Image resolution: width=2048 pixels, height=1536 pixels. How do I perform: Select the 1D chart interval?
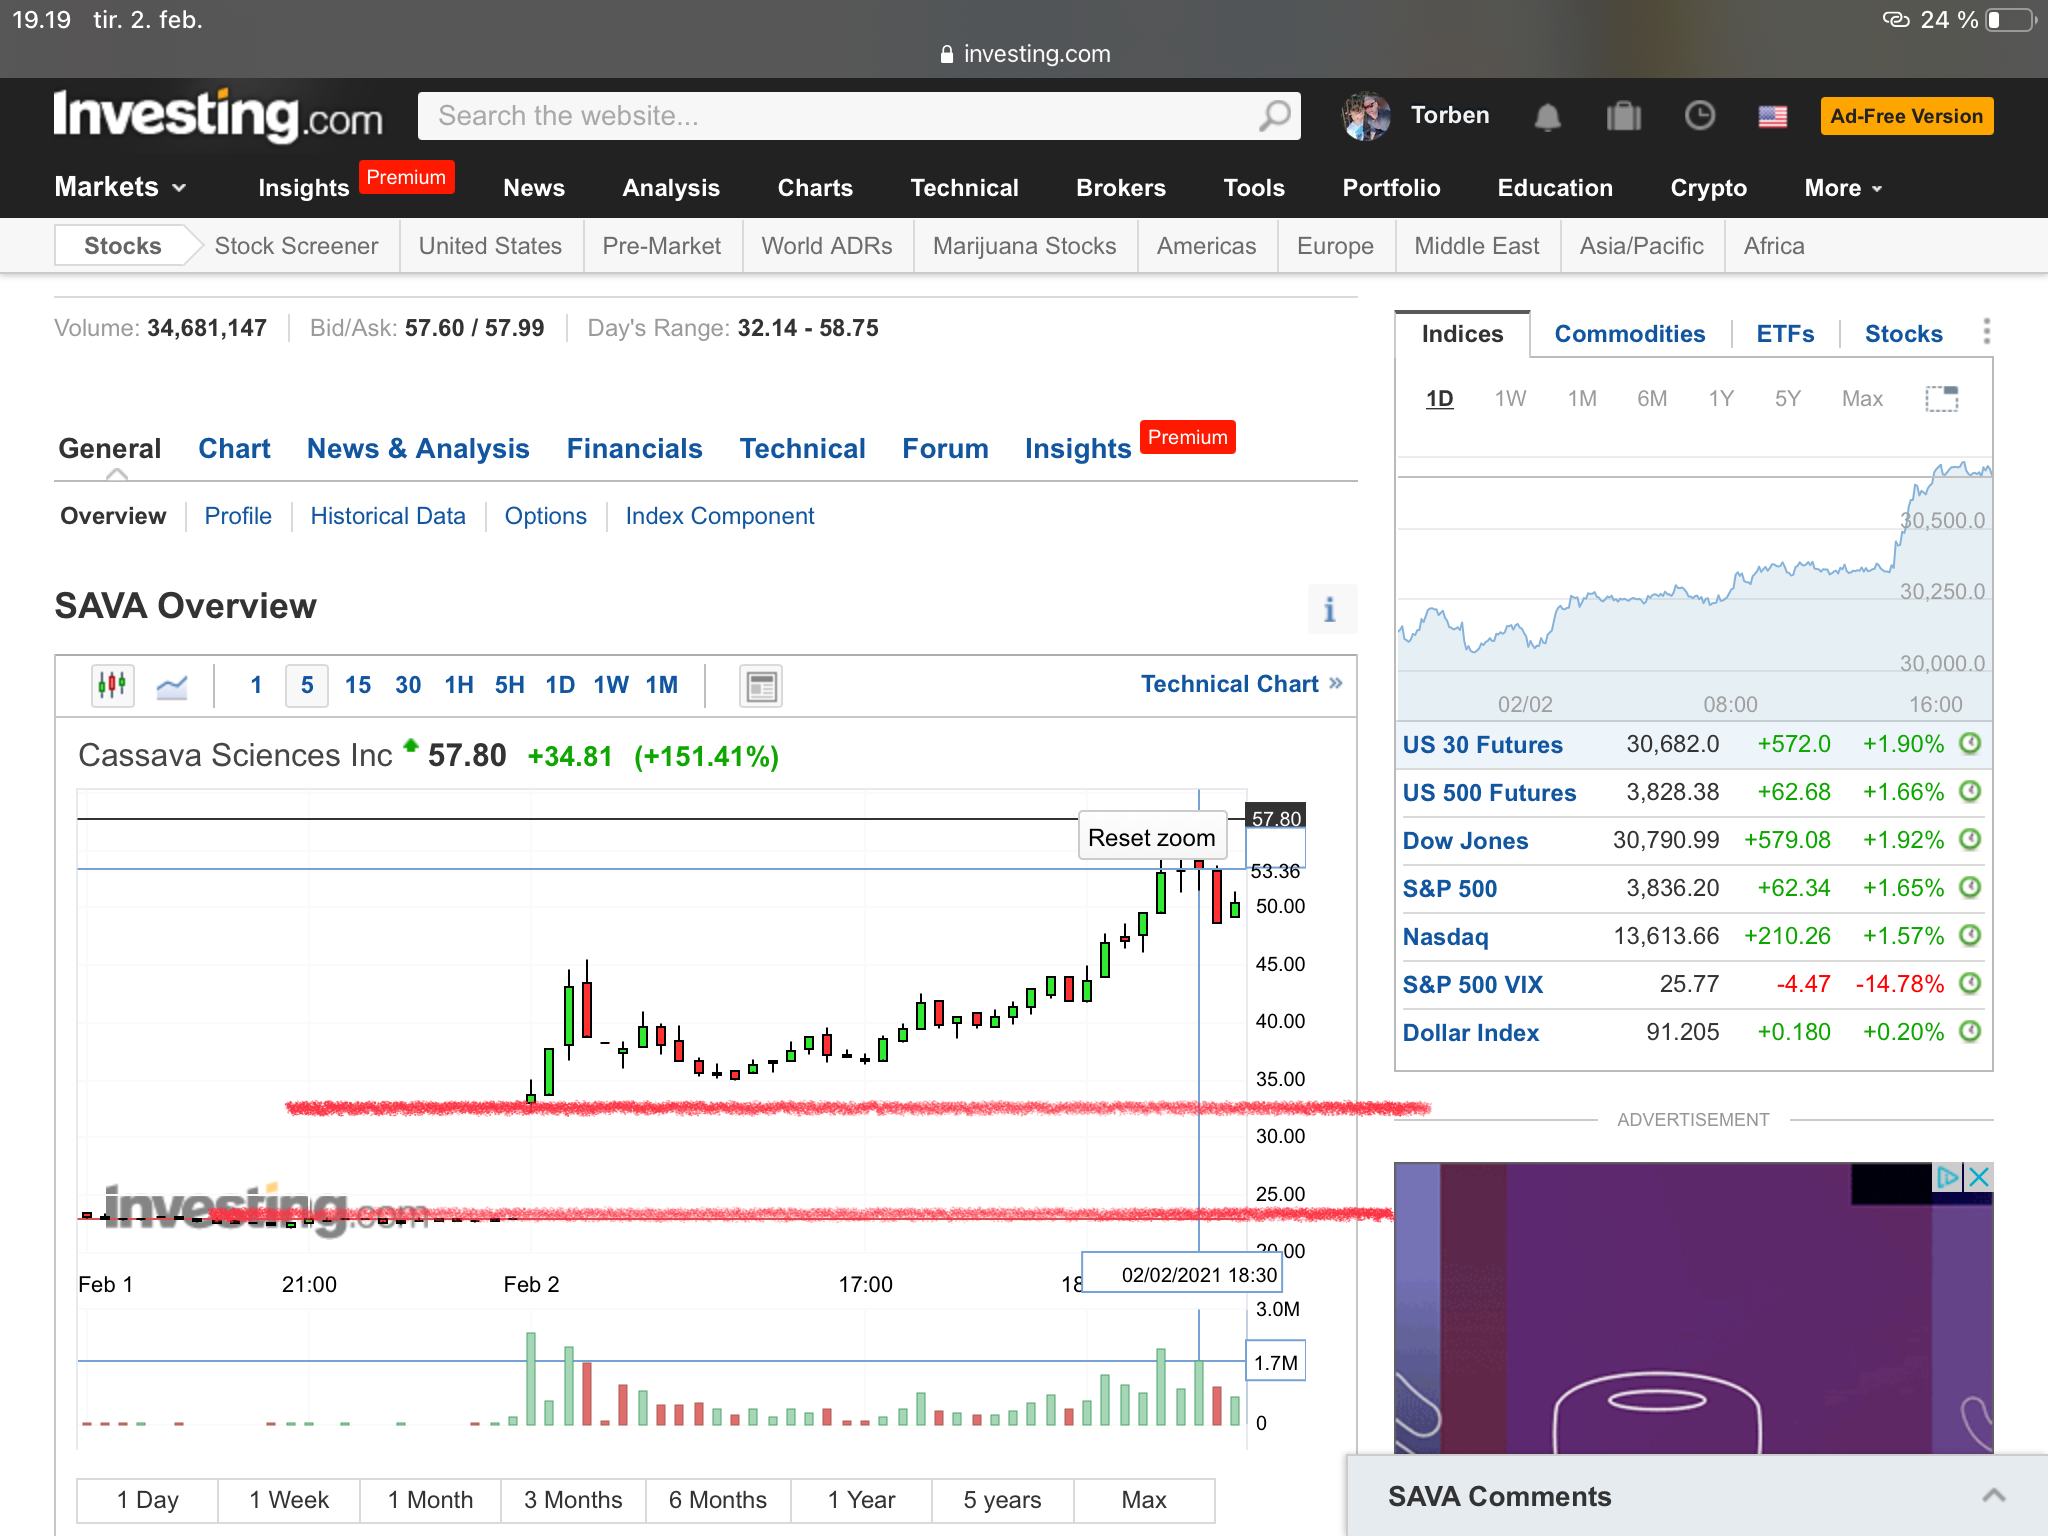(560, 685)
